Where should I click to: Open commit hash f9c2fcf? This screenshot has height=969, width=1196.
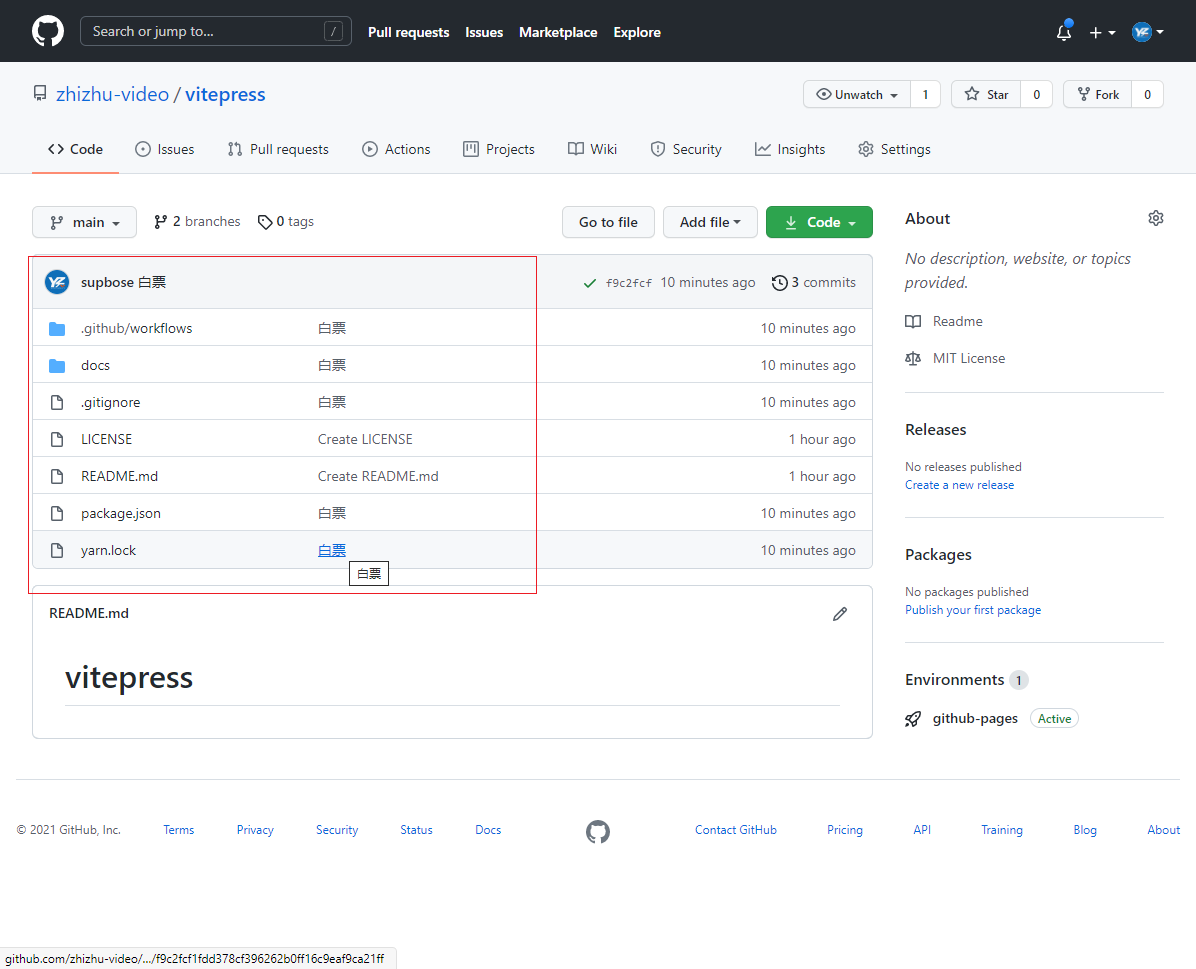tap(629, 283)
